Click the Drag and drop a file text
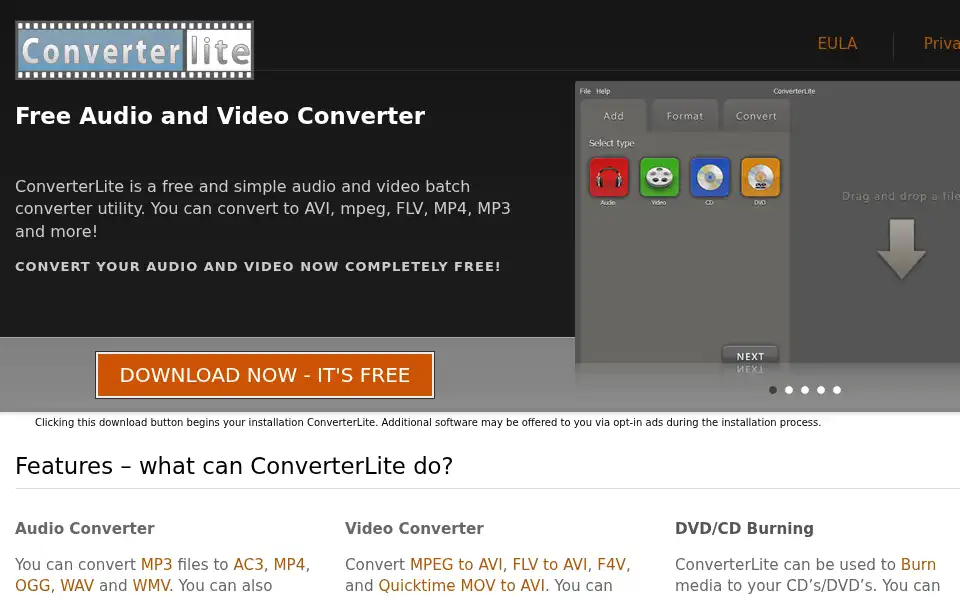 901,196
